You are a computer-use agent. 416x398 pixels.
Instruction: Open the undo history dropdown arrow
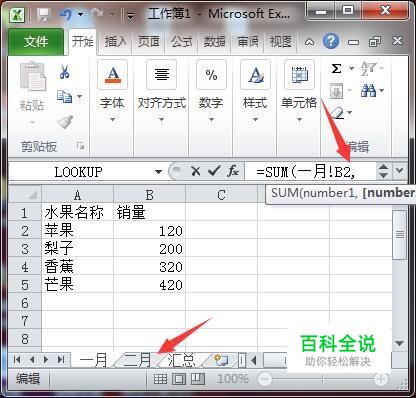pyautogui.click(x=80, y=14)
